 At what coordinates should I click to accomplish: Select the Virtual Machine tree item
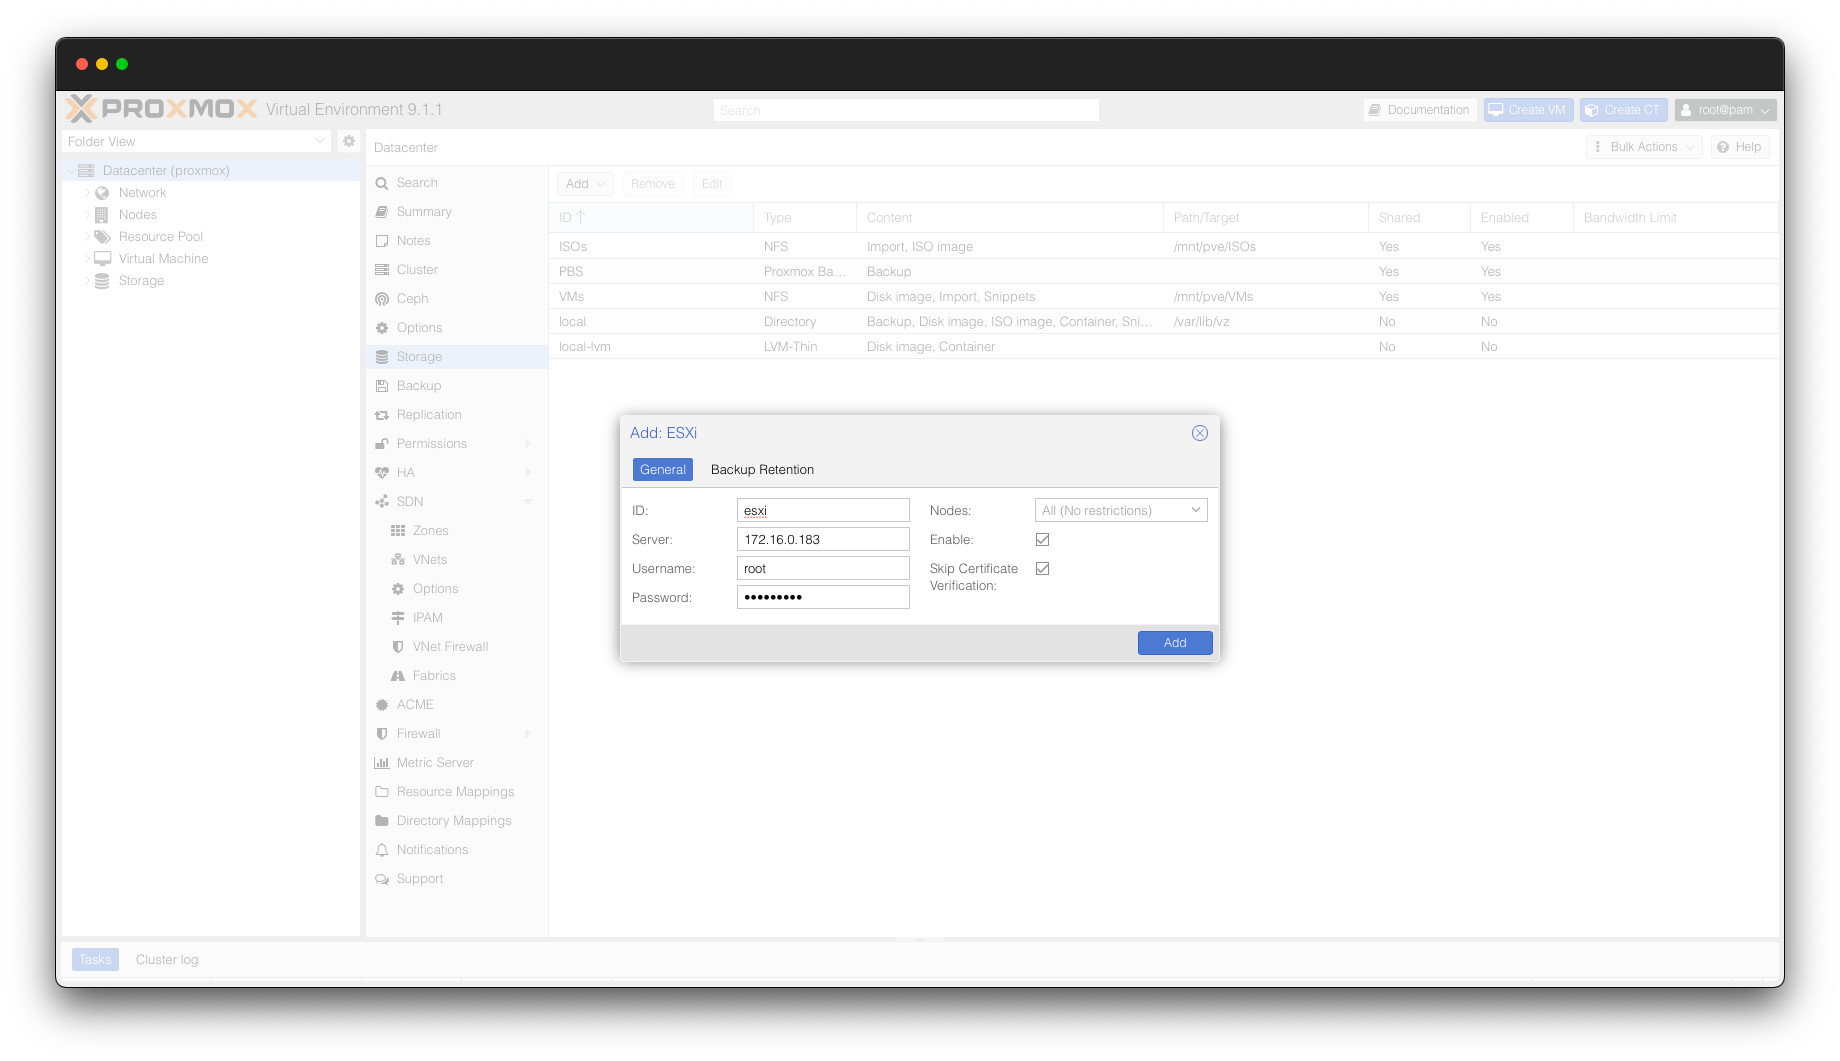[x=163, y=259]
